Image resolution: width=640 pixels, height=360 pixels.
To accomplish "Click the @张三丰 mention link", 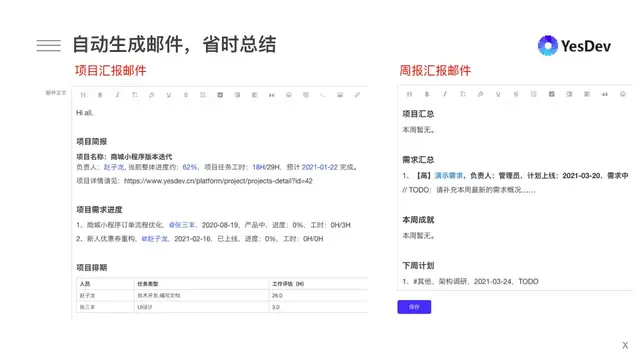I will (x=182, y=225).
